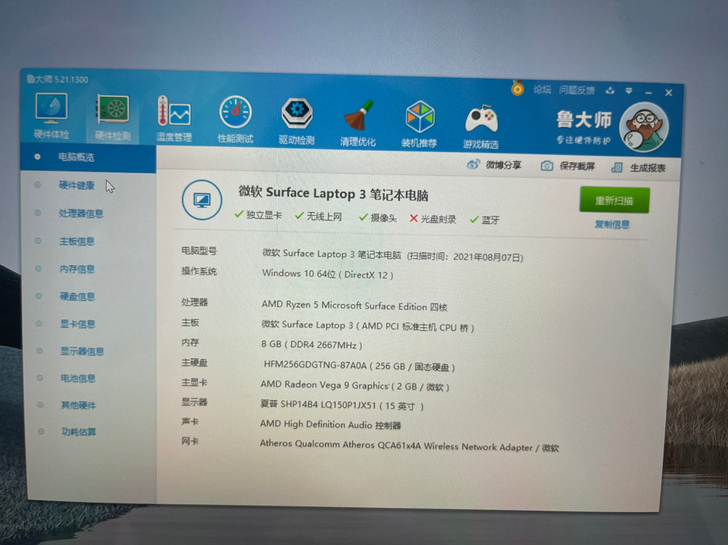Open 问题反馈 feedback link

click(x=577, y=90)
